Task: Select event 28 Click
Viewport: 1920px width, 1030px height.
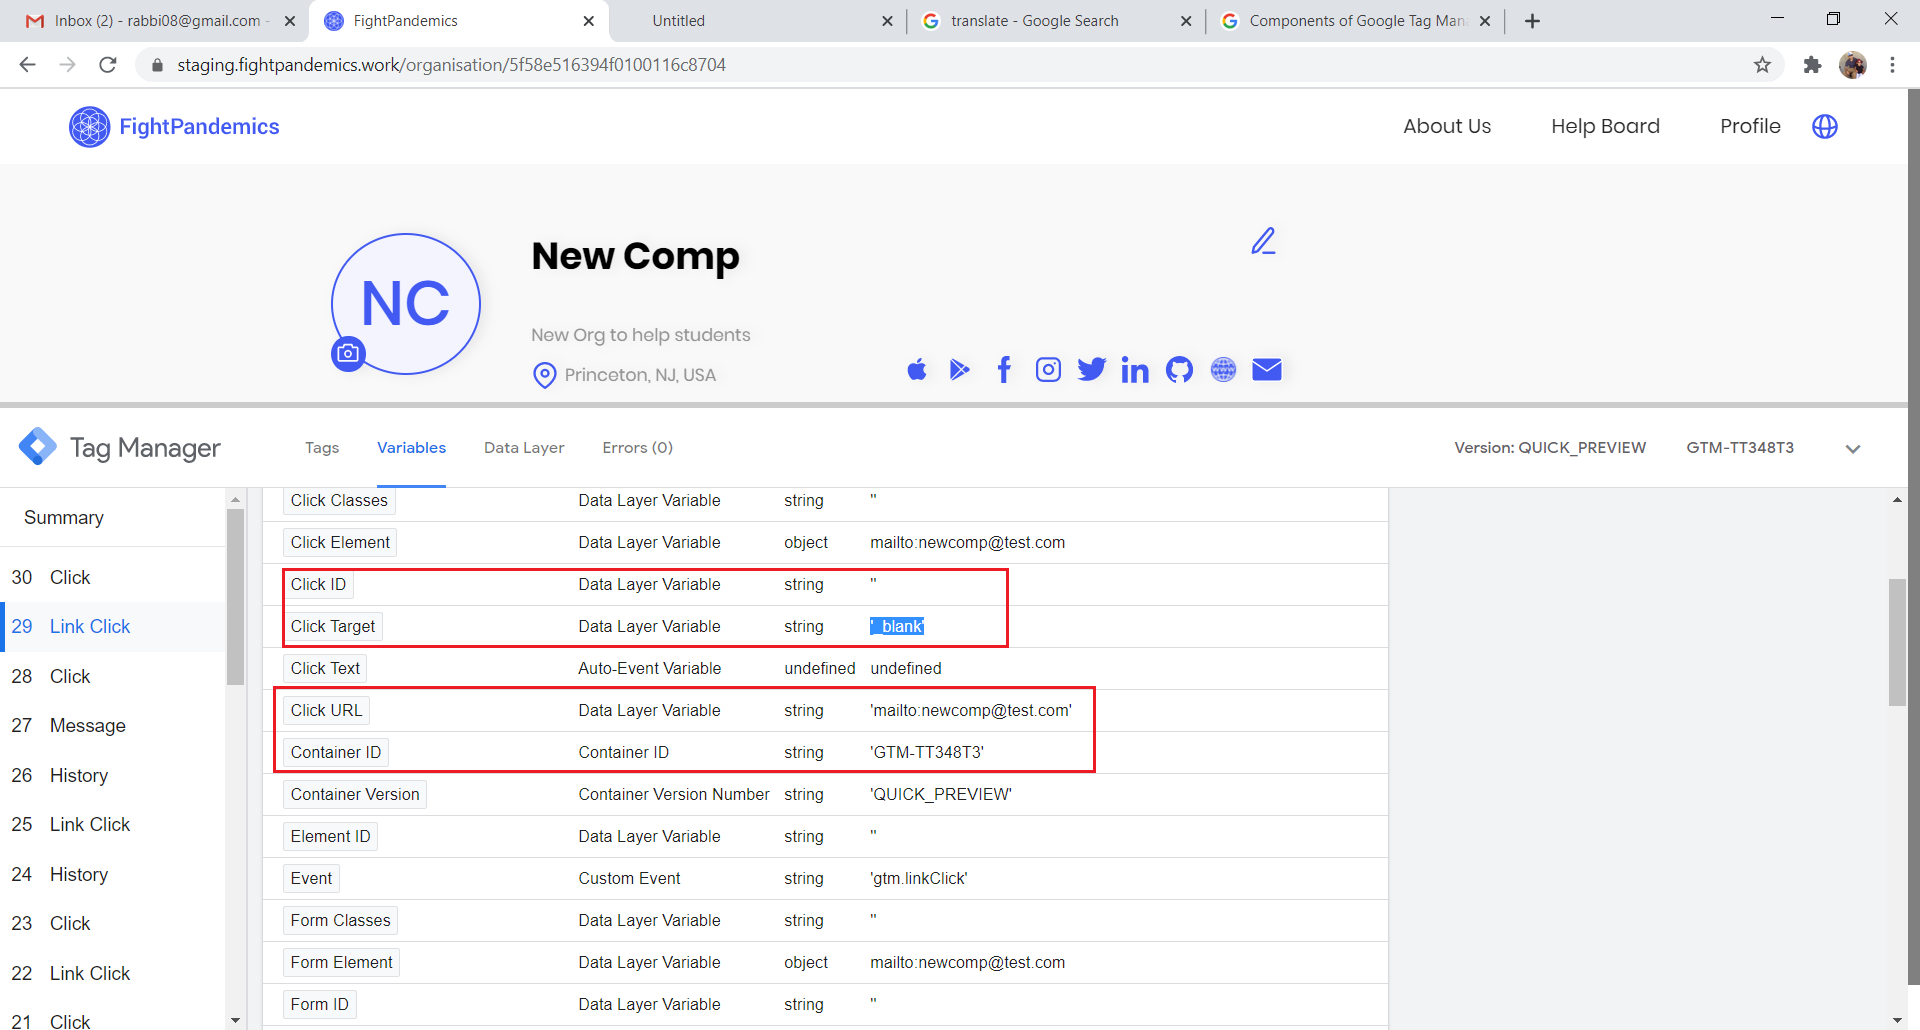Action: click(113, 676)
